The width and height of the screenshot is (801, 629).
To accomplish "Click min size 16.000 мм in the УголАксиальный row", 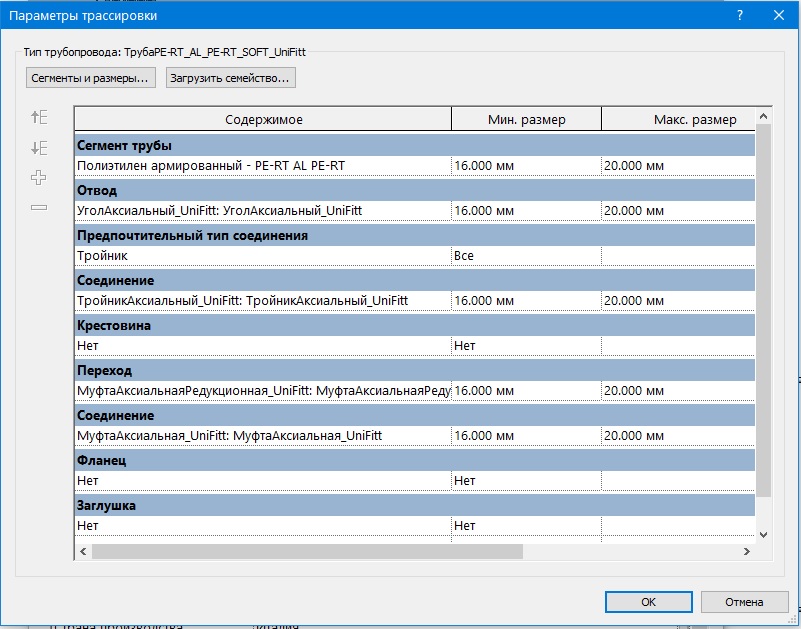I will point(527,211).
